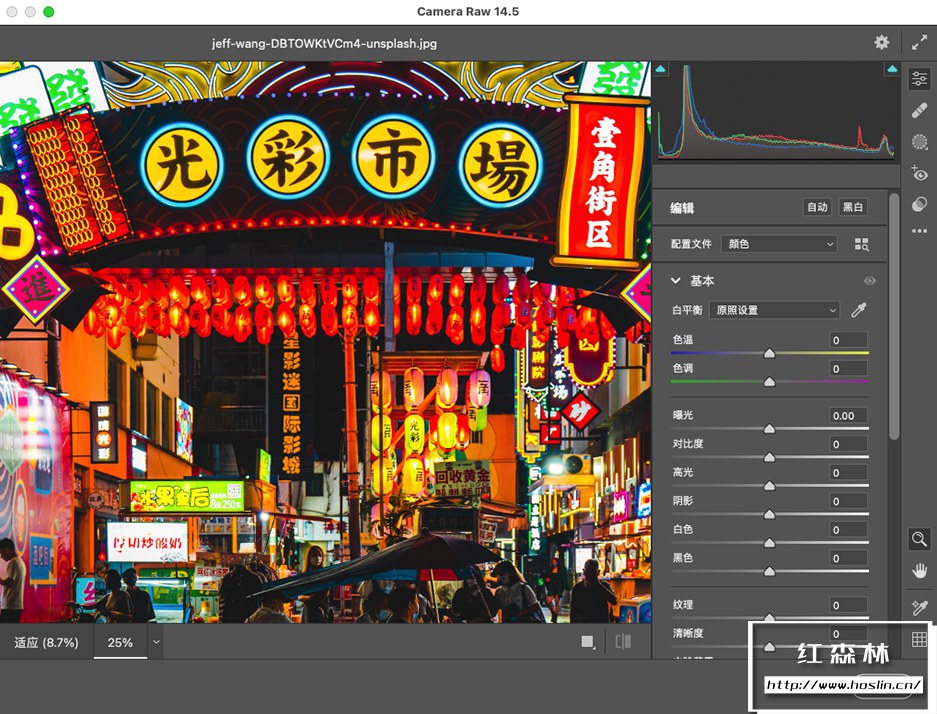Select the Edit sliders panel icon
Screen dimensions: 937x714
point(919,80)
